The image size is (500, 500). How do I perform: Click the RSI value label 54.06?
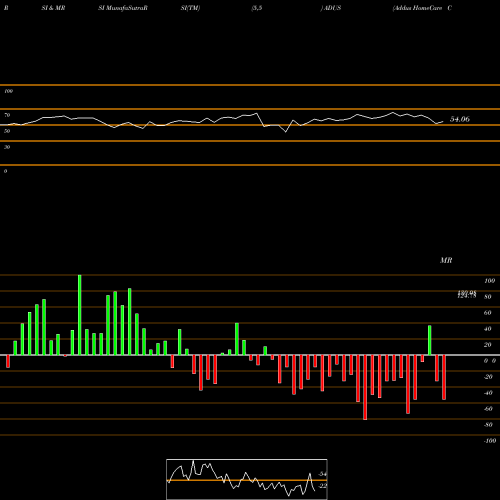[x=460, y=119]
